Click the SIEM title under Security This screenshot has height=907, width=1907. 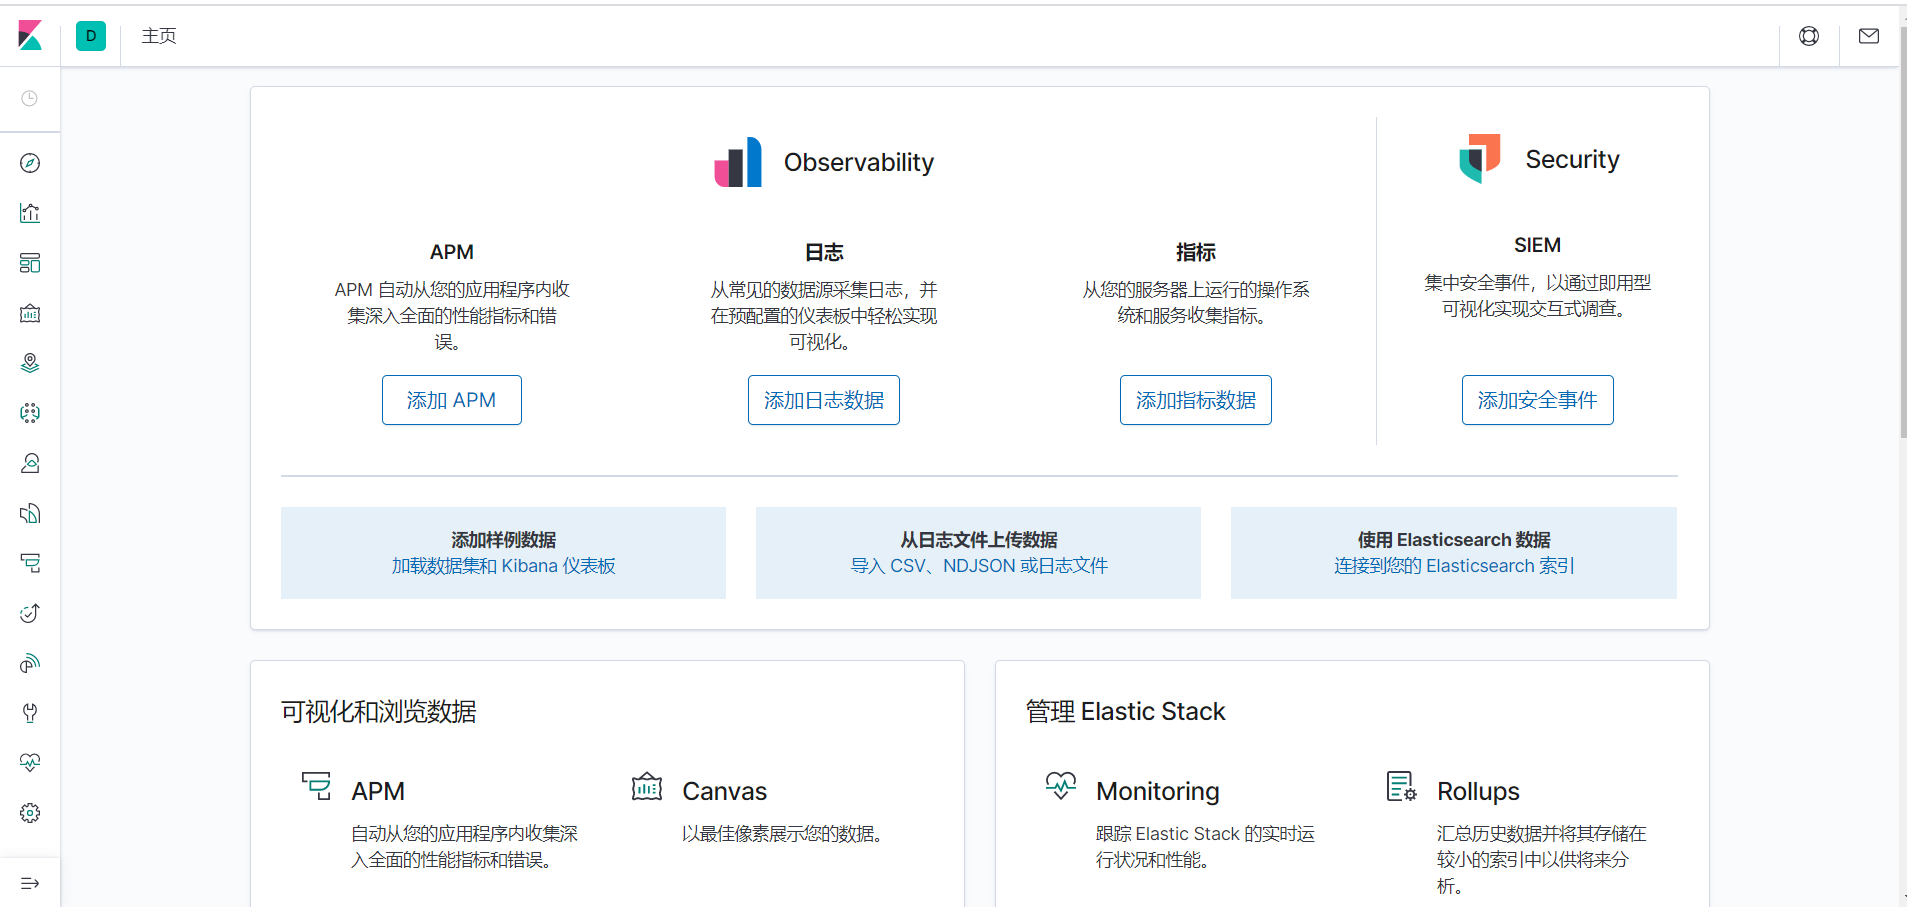click(1538, 245)
